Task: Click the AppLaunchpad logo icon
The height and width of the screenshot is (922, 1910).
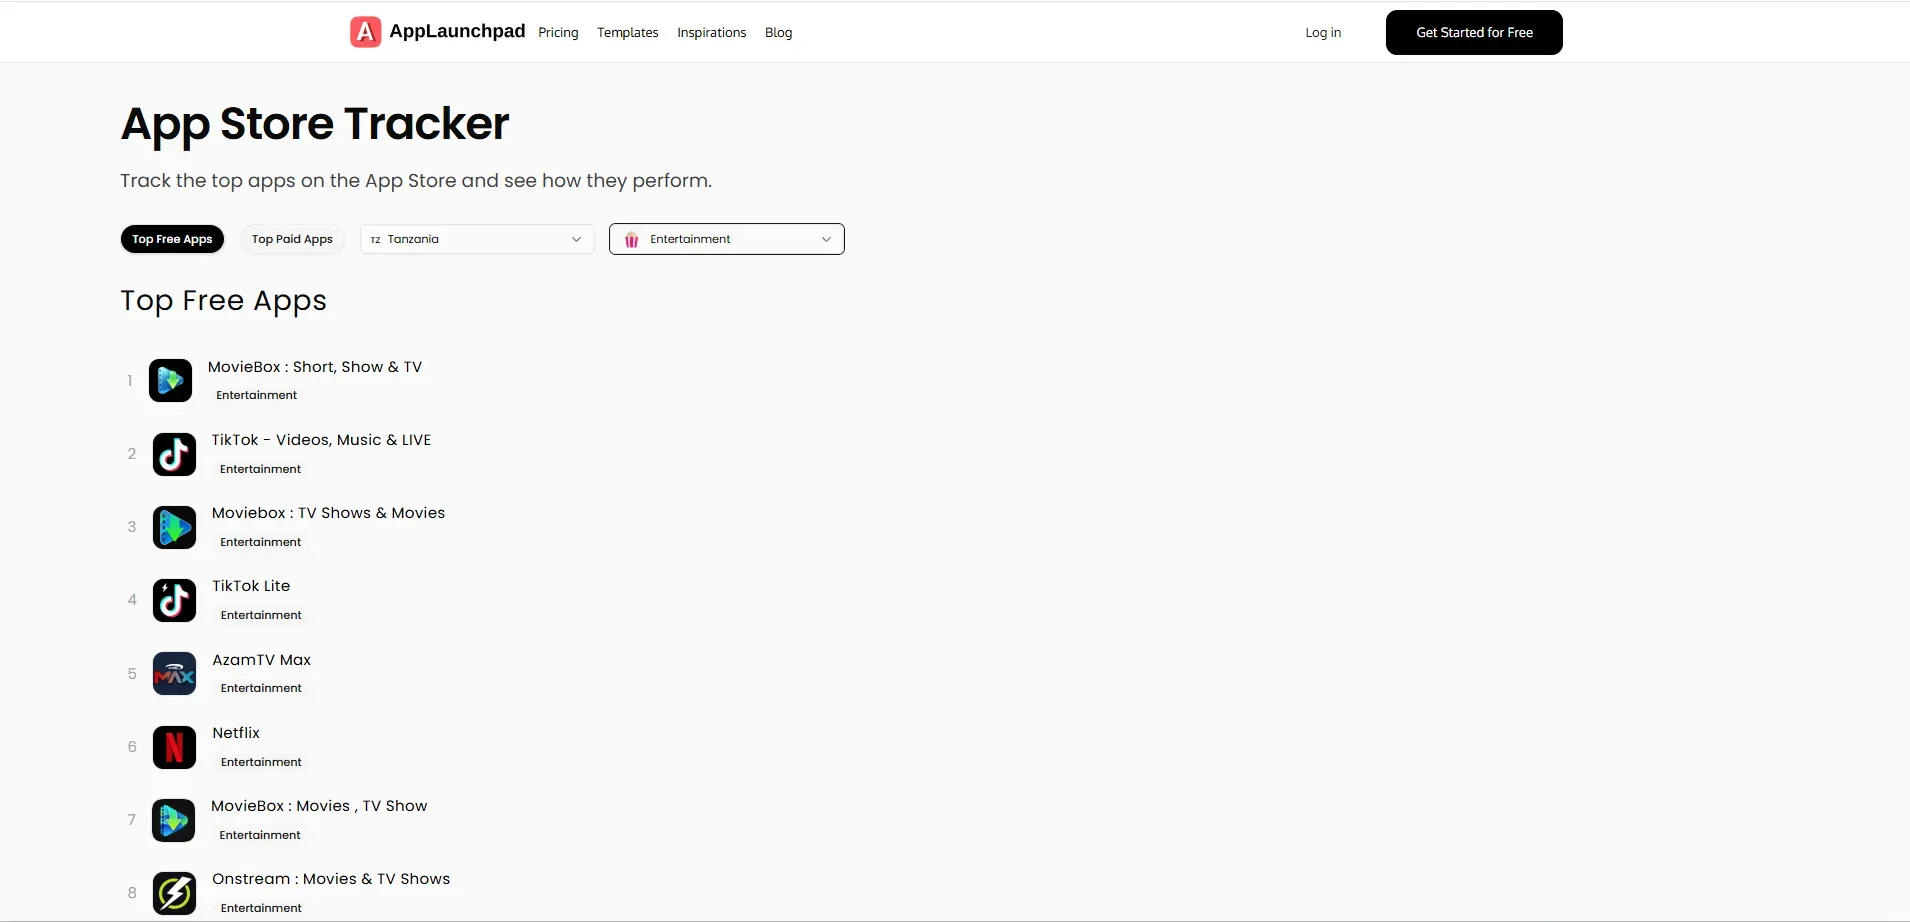Action: click(x=364, y=31)
